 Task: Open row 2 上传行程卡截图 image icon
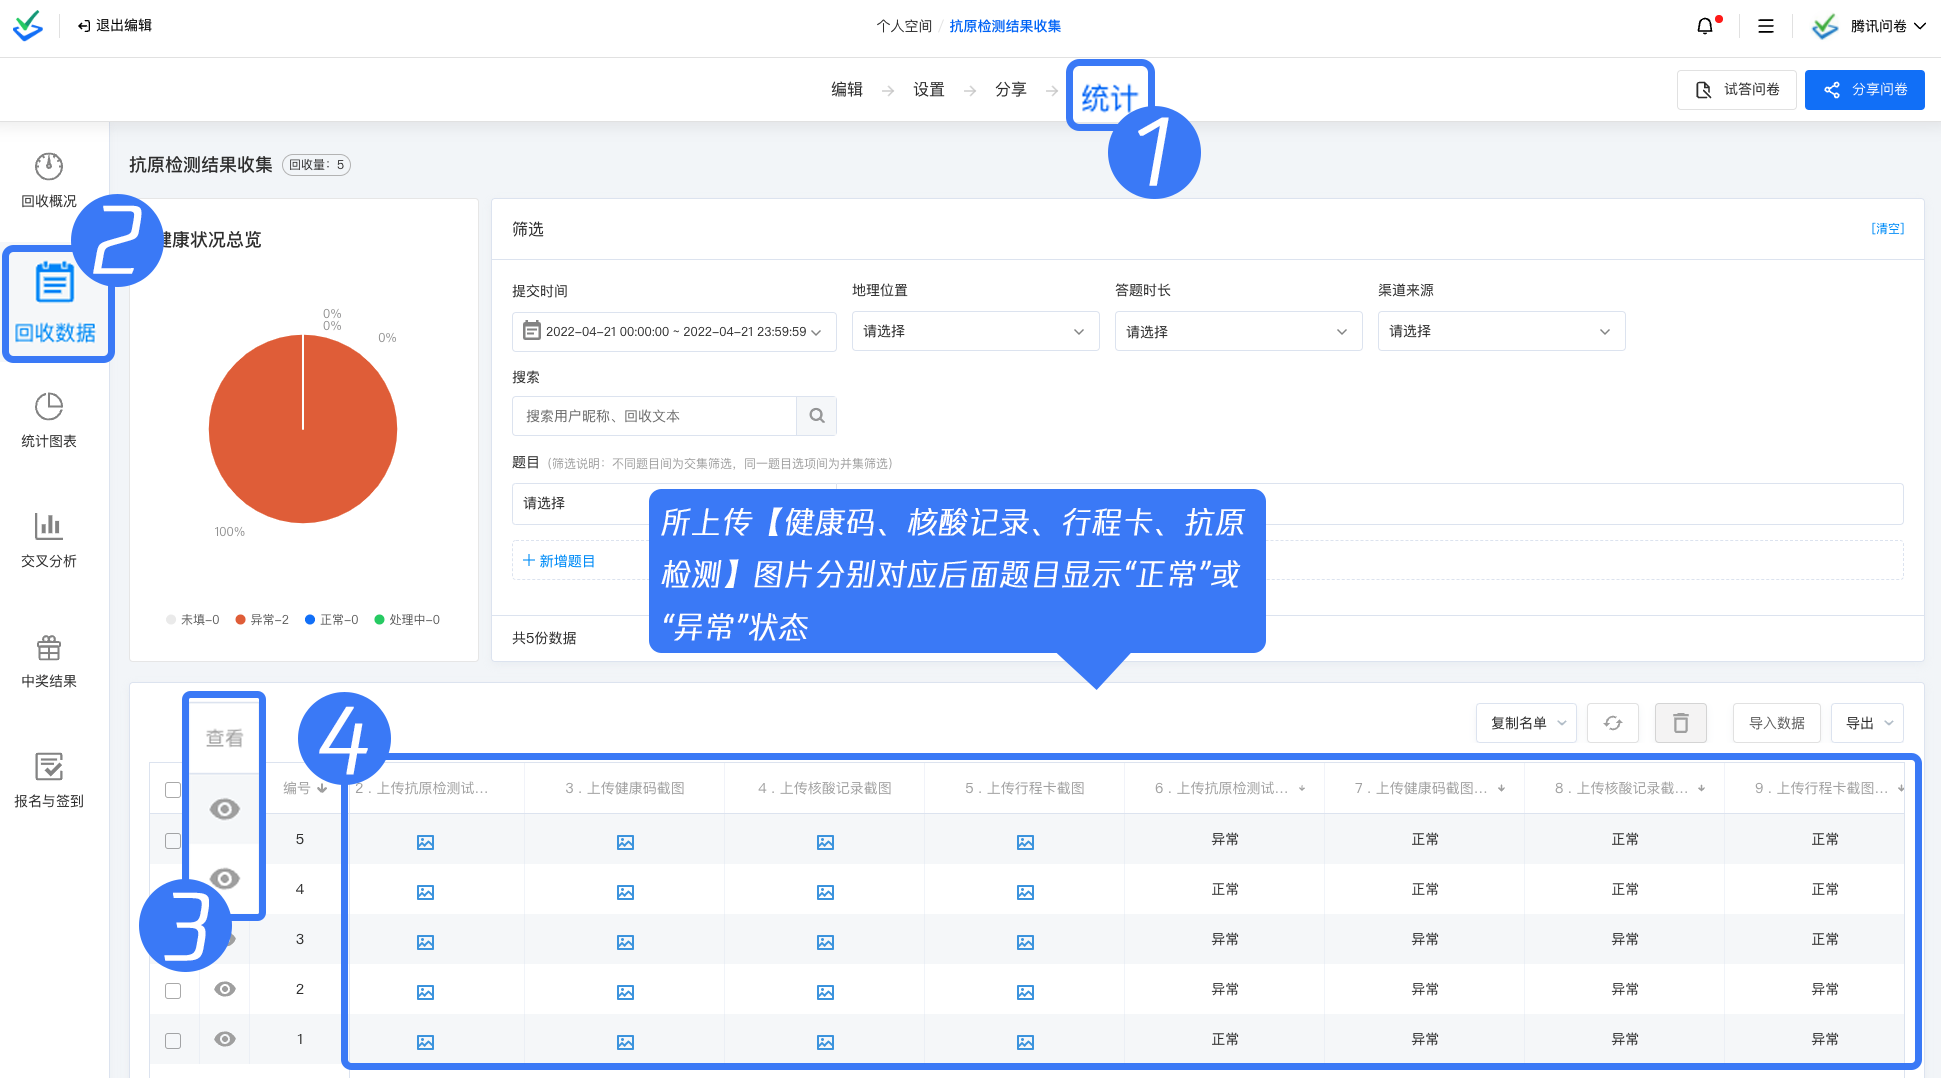tap(1025, 992)
